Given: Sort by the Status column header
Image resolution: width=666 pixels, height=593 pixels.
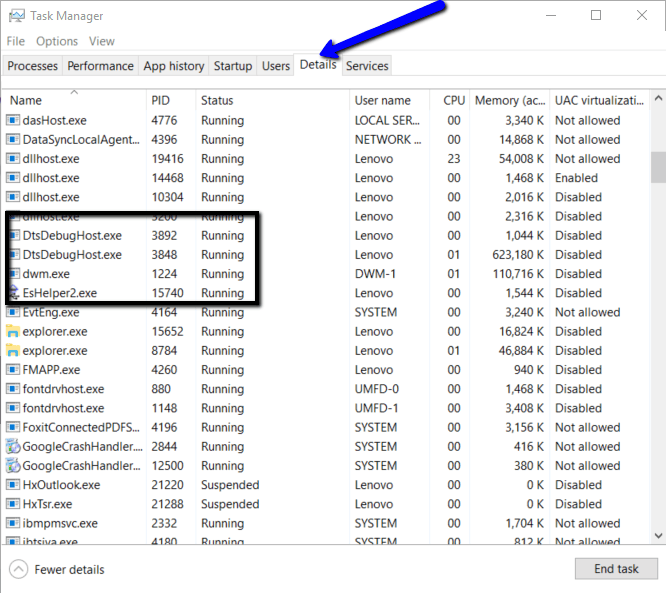Looking at the screenshot, I should click(273, 100).
